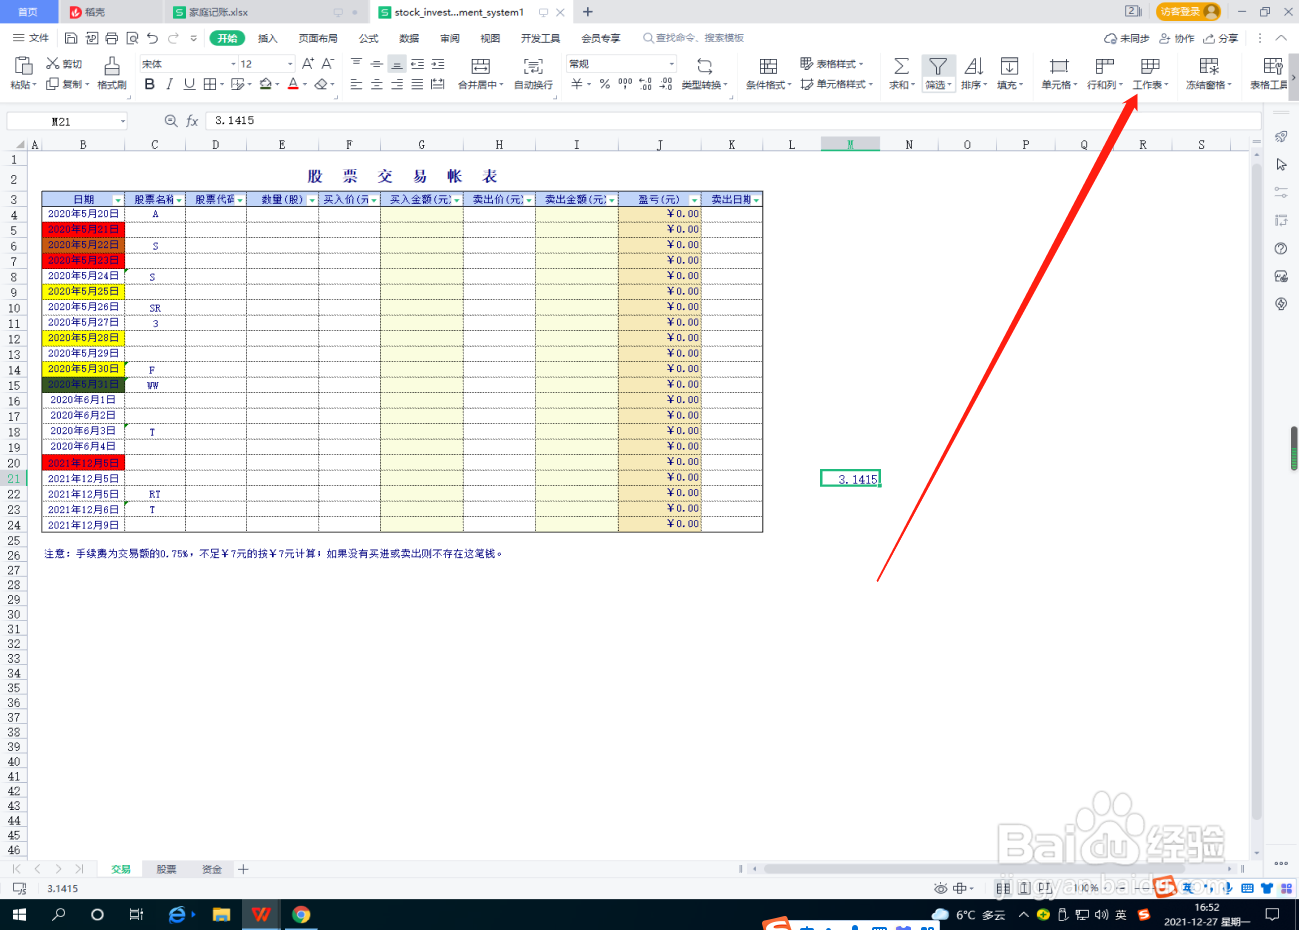
Task: Increase the font size with A+ icon
Action: 308,63
